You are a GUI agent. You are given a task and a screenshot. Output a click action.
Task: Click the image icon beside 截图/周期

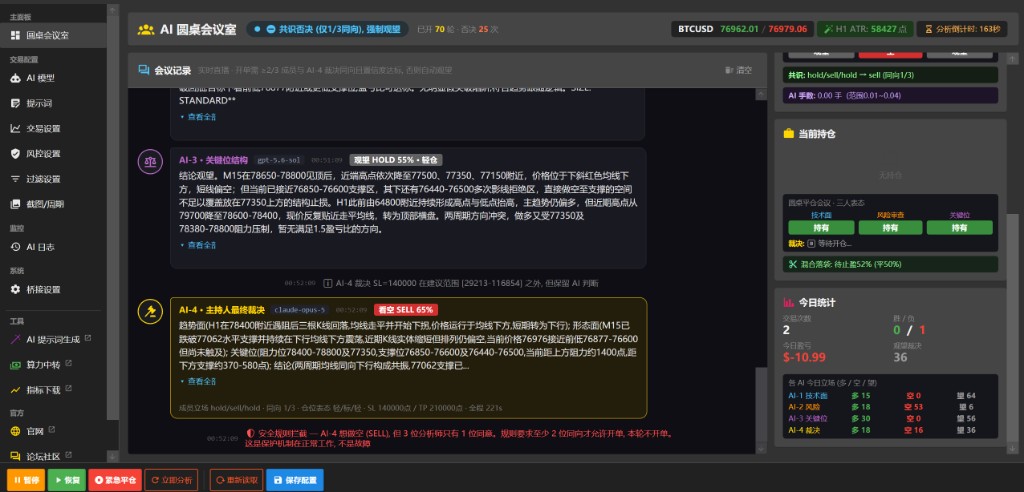coord(15,204)
